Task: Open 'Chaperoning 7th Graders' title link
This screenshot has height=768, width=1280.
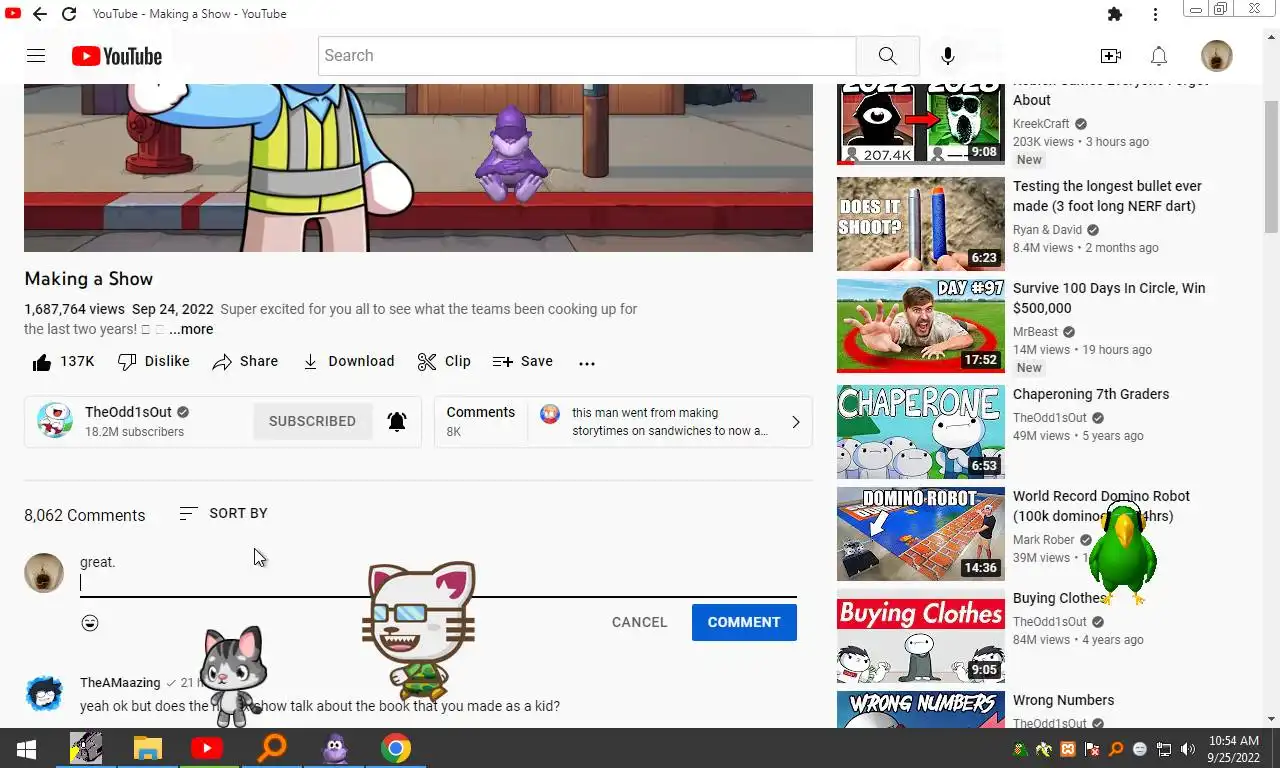Action: [x=1091, y=394]
